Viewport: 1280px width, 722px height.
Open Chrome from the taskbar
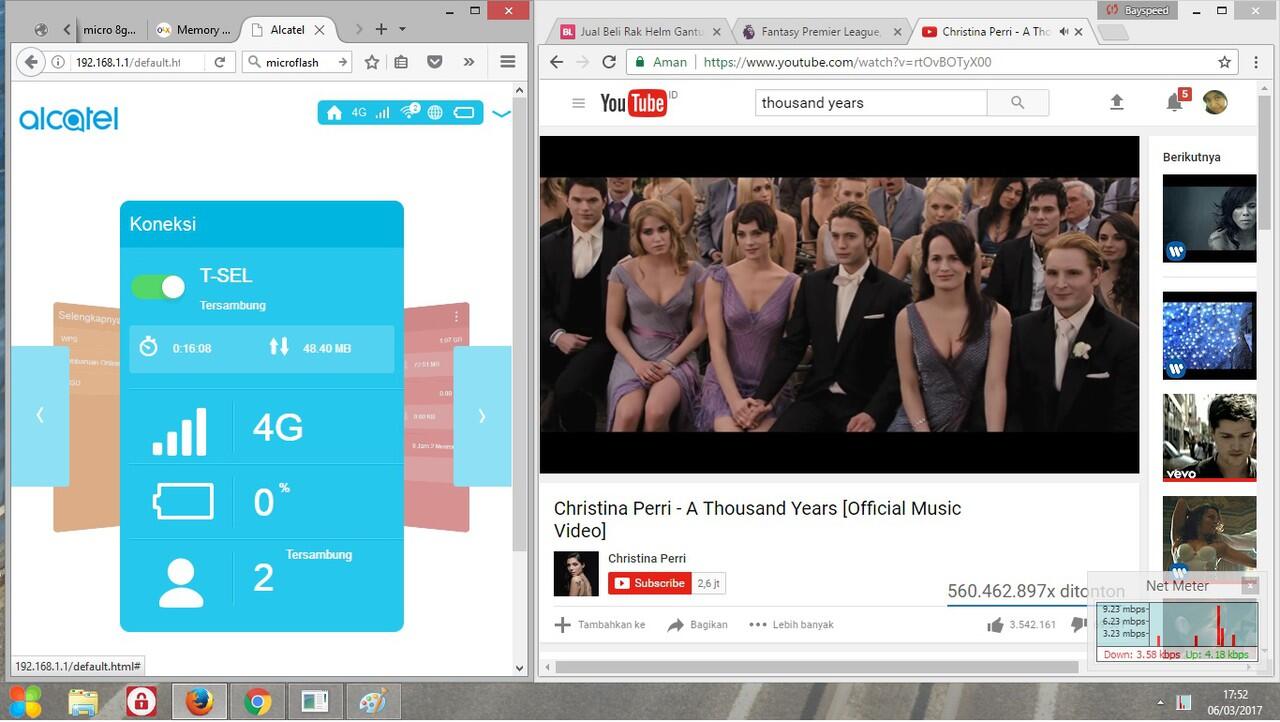pyautogui.click(x=257, y=702)
